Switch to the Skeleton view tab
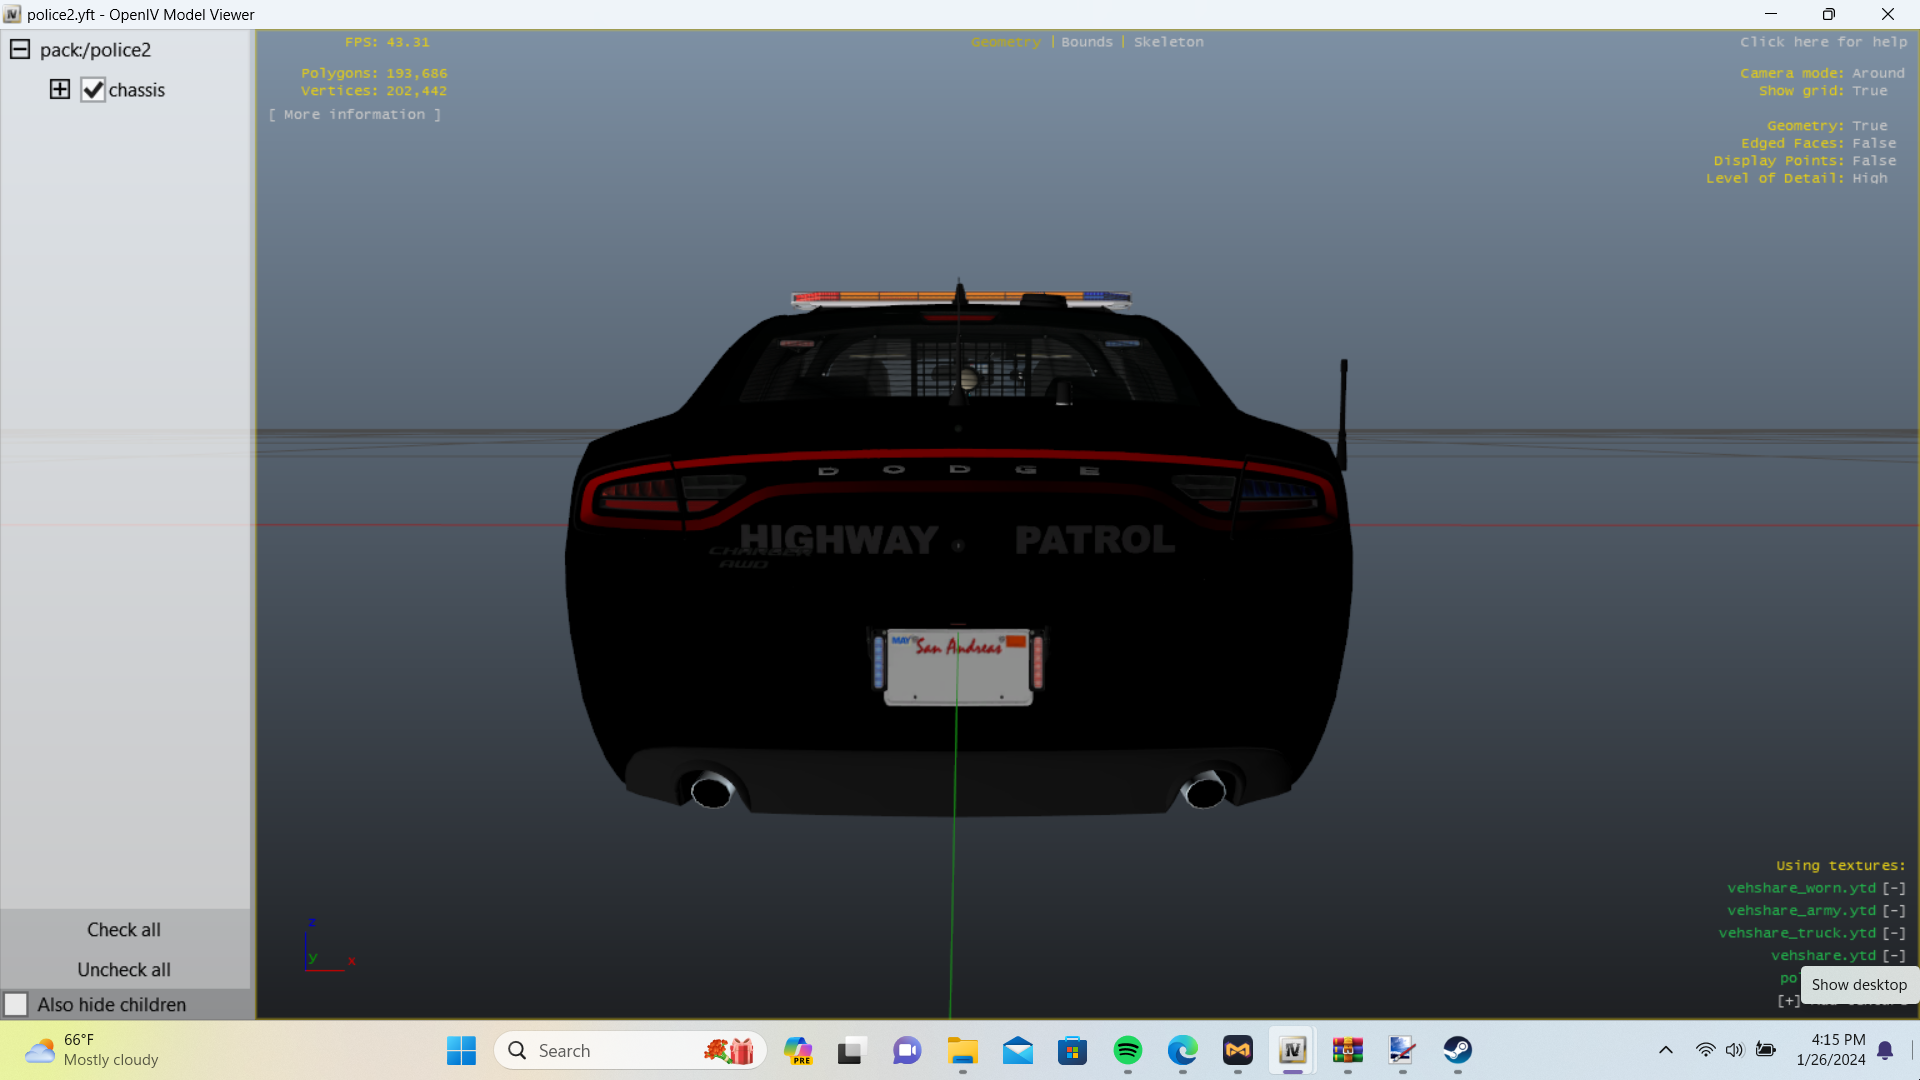1920x1080 pixels. click(x=1168, y=42)
